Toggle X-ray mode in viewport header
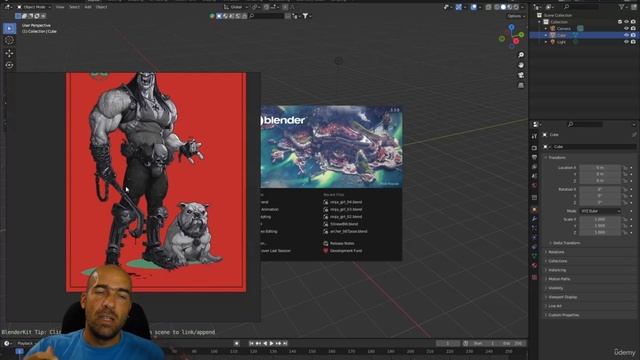 (x=489, y=7)
